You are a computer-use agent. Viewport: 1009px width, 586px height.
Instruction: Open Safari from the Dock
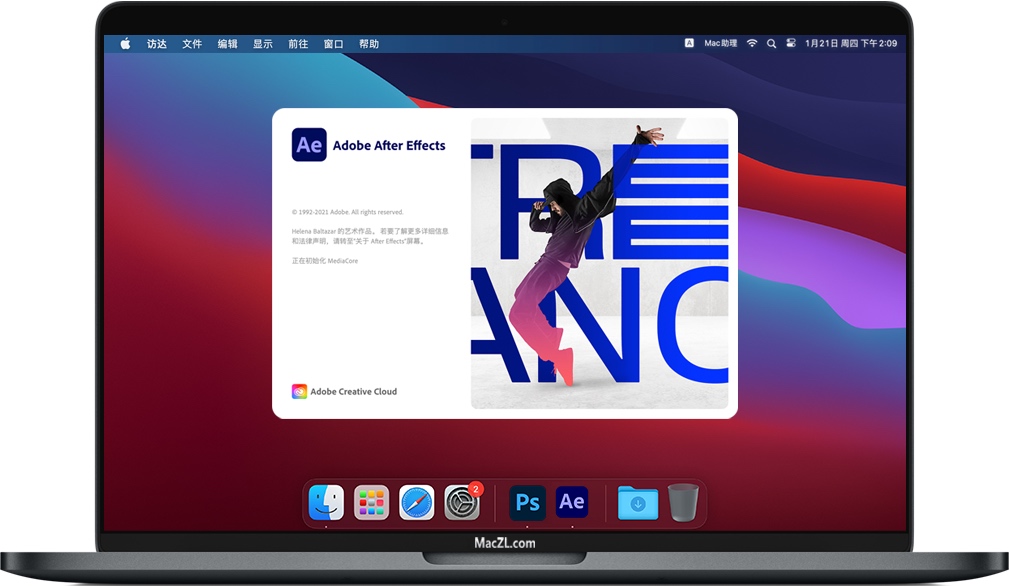[x=417, y=502]
